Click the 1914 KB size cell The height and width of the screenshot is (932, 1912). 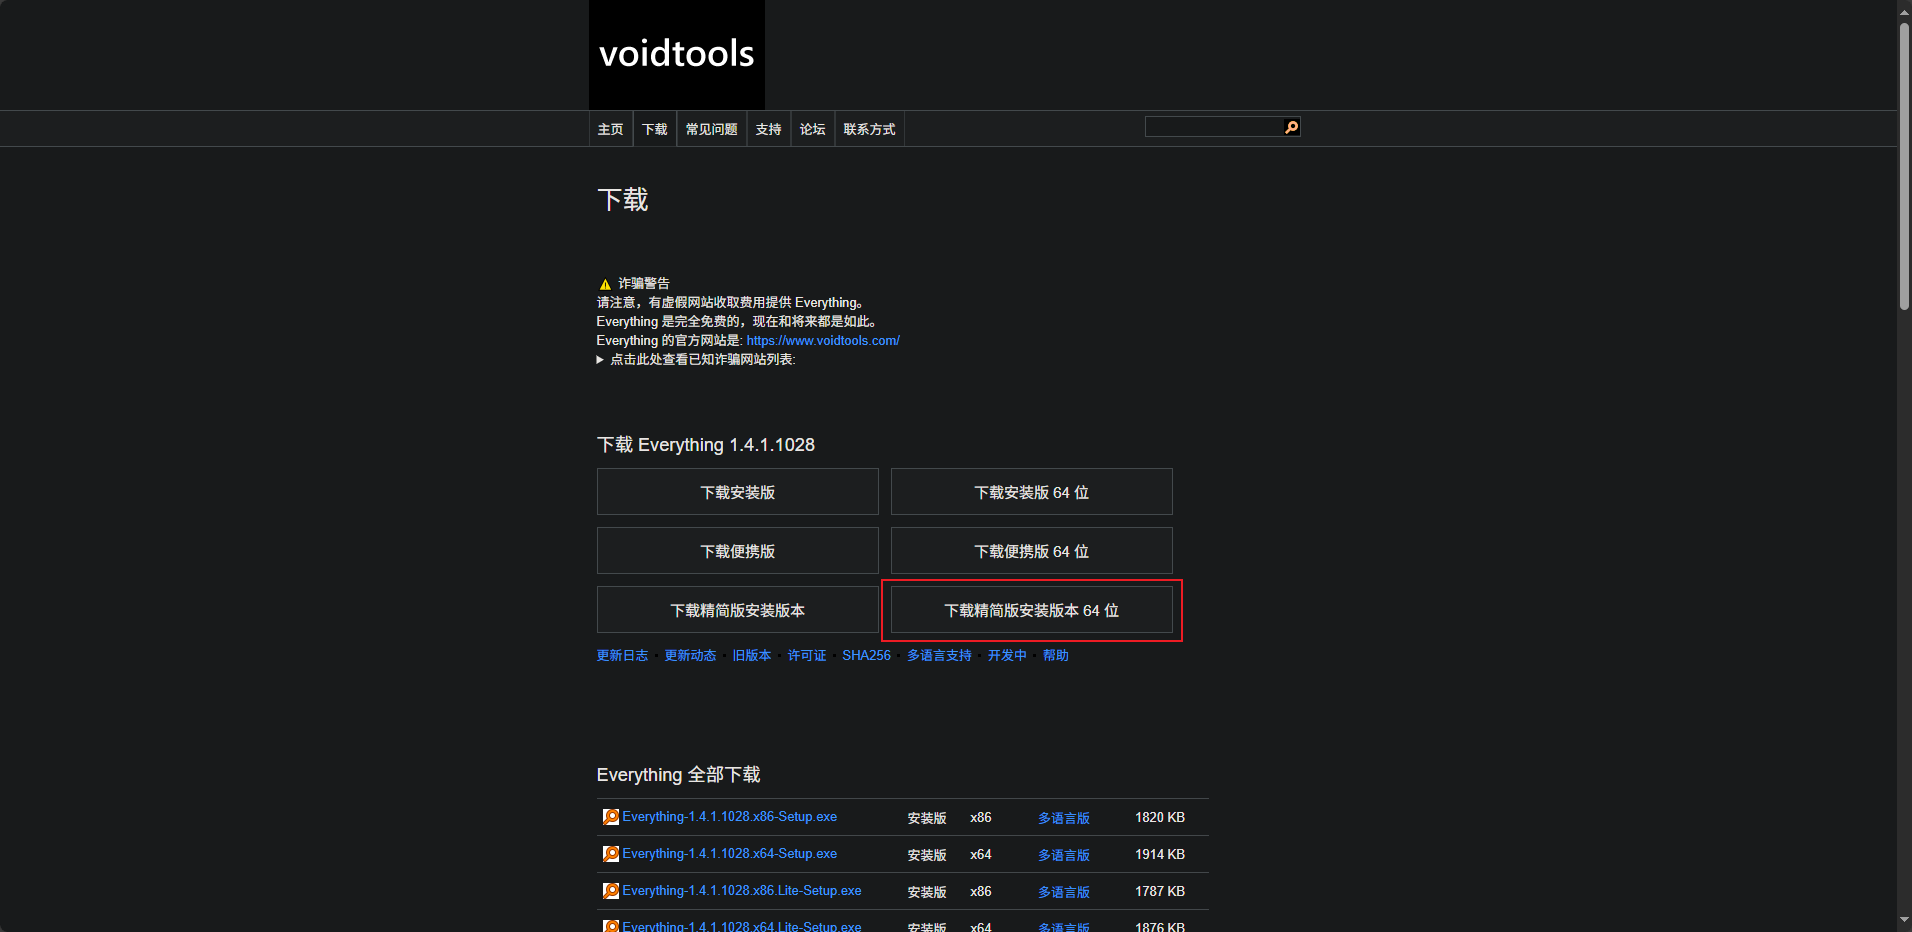[x=1160, y=855]
